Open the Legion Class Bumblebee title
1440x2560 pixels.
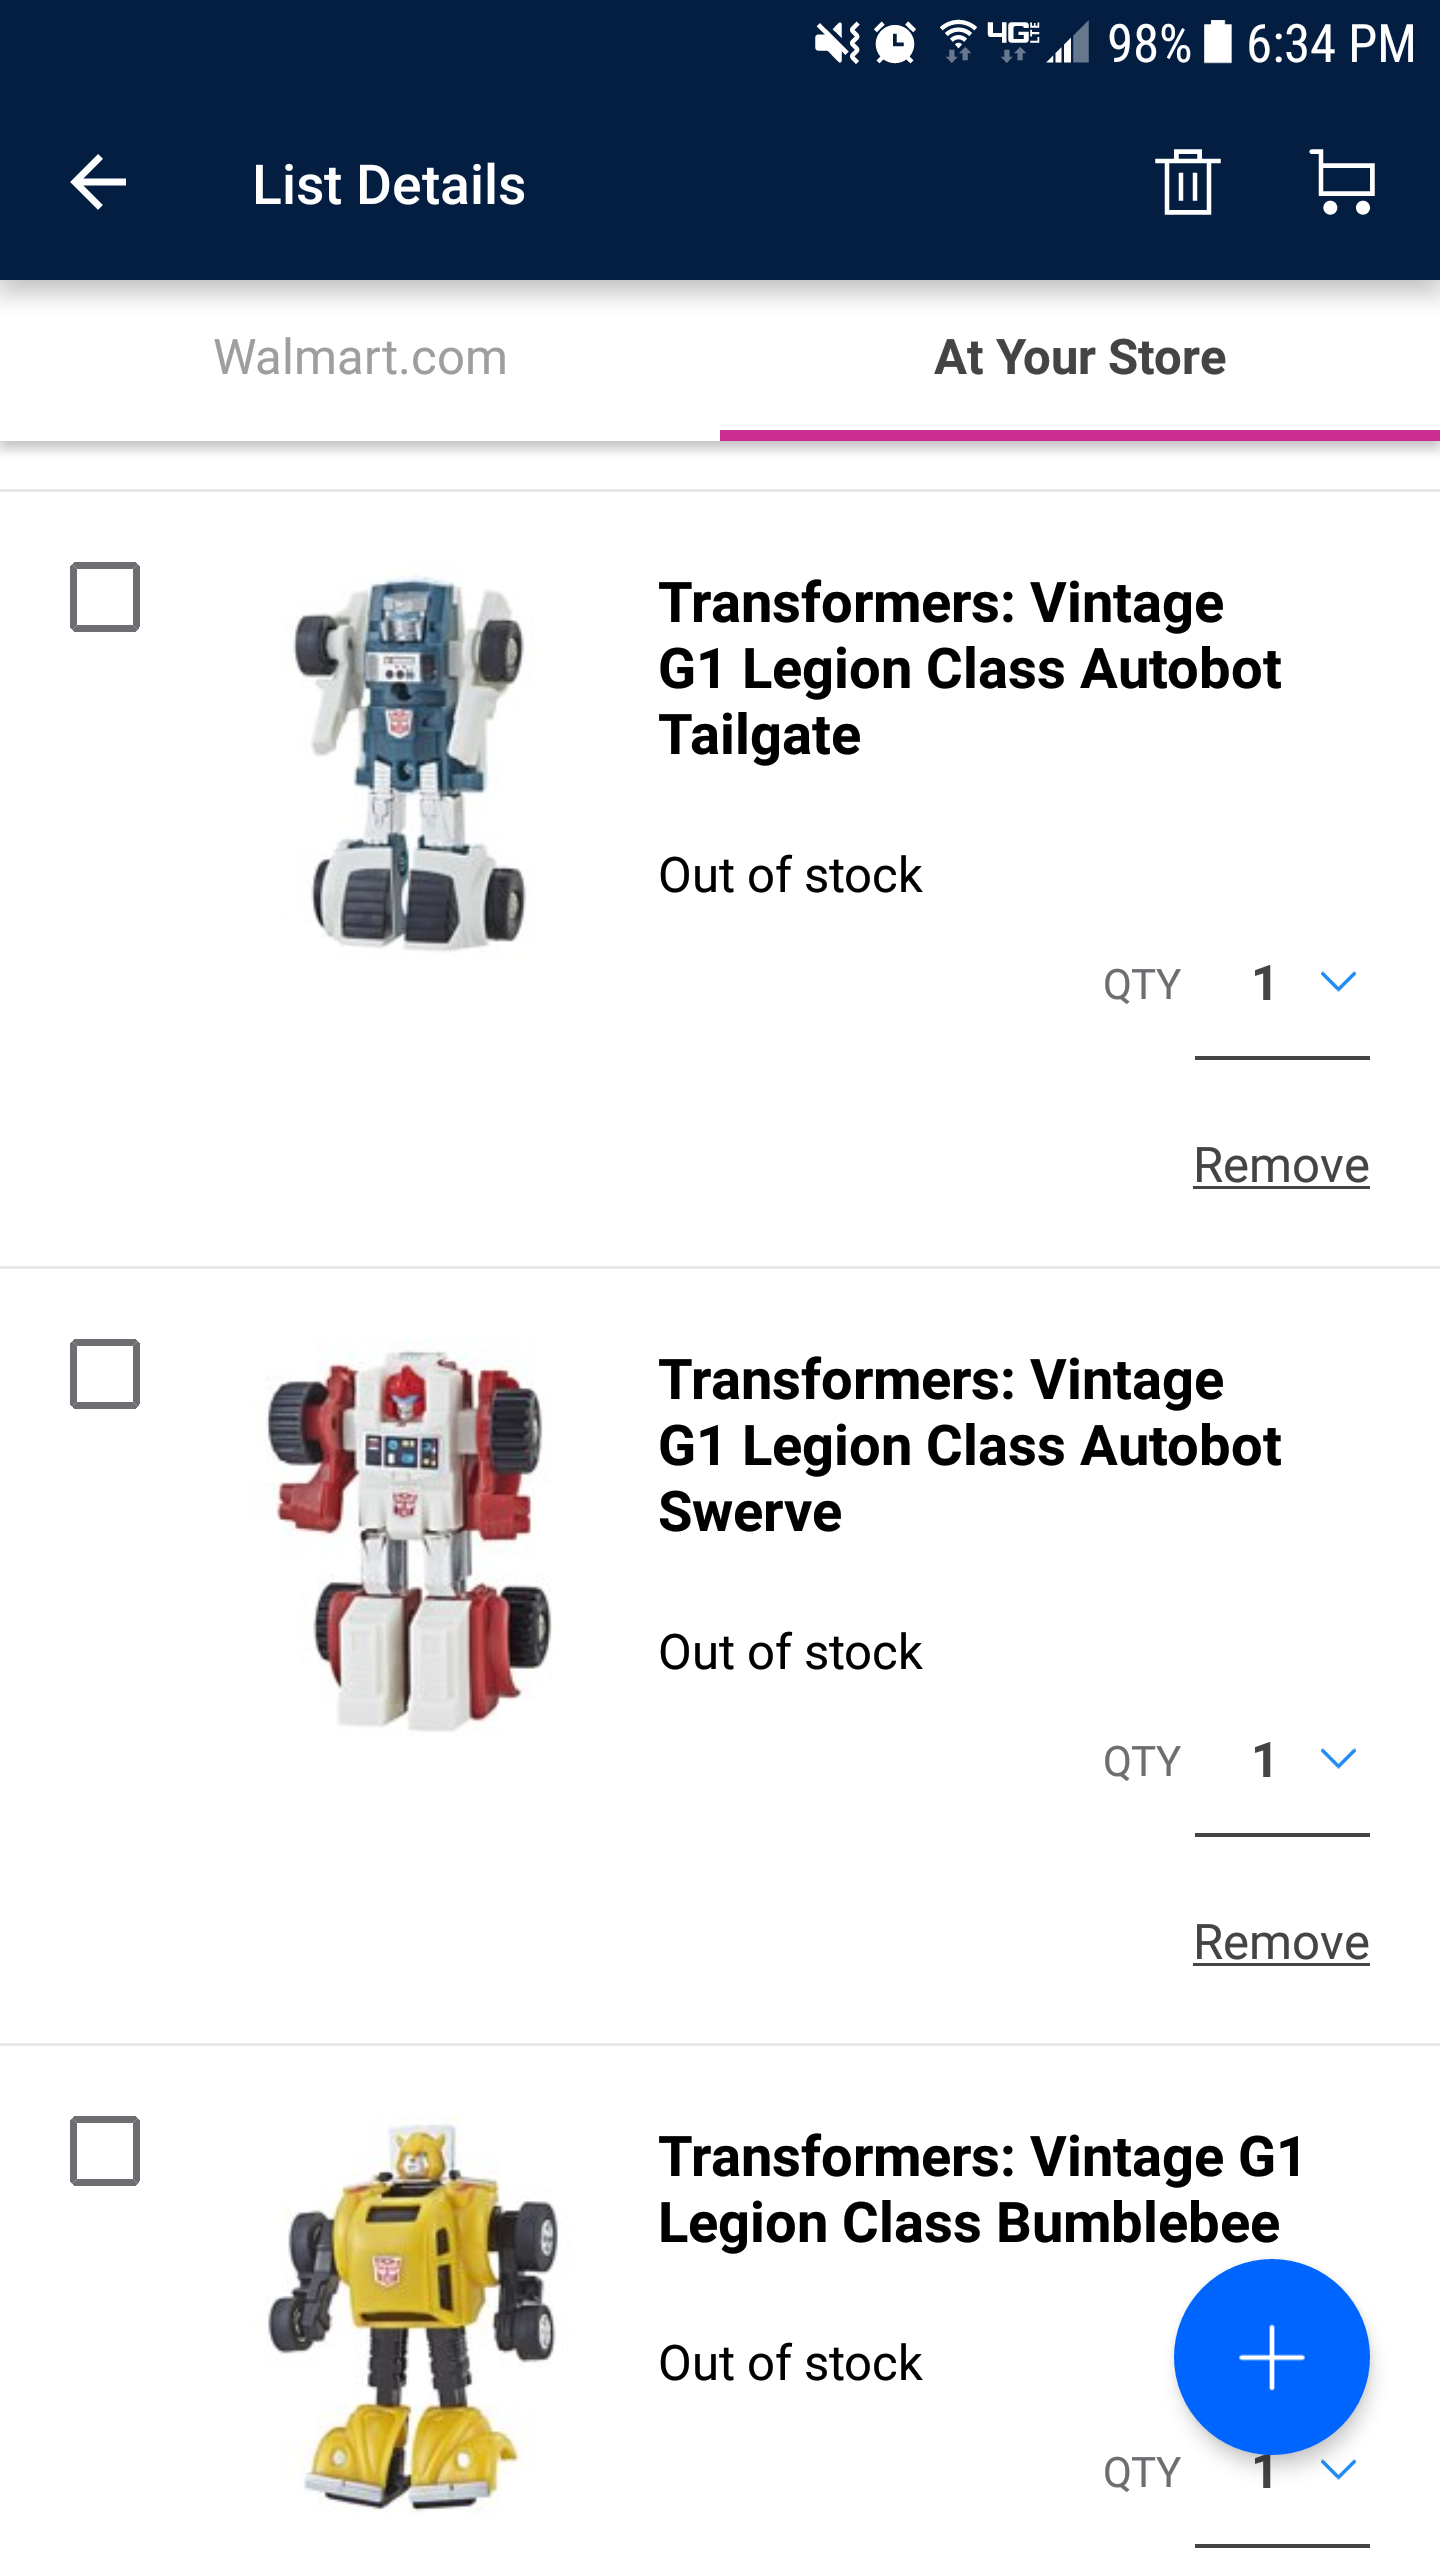click(980, 2190)
